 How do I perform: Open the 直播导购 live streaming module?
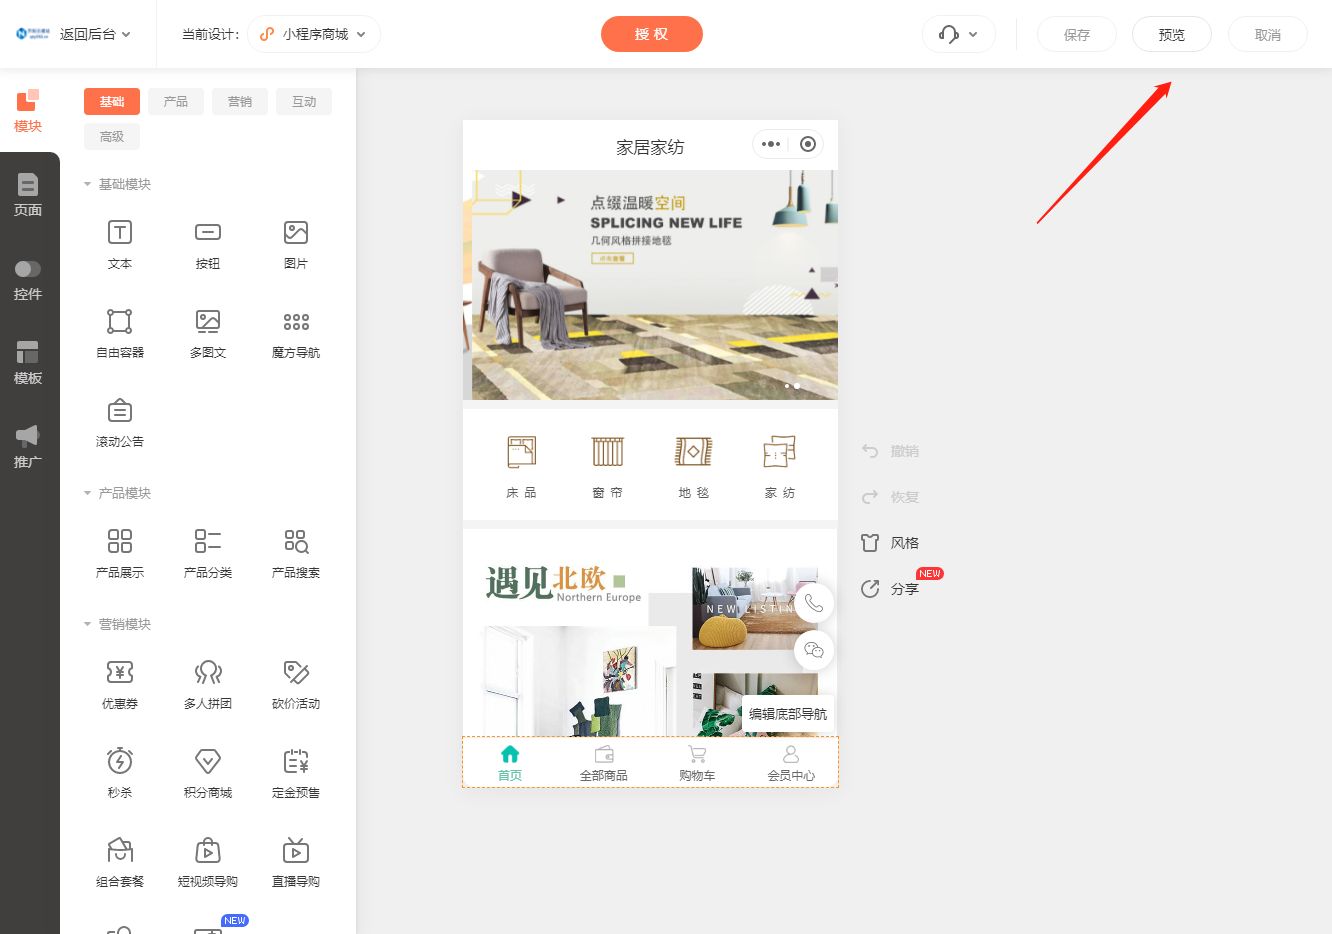[x=295, y=861]
